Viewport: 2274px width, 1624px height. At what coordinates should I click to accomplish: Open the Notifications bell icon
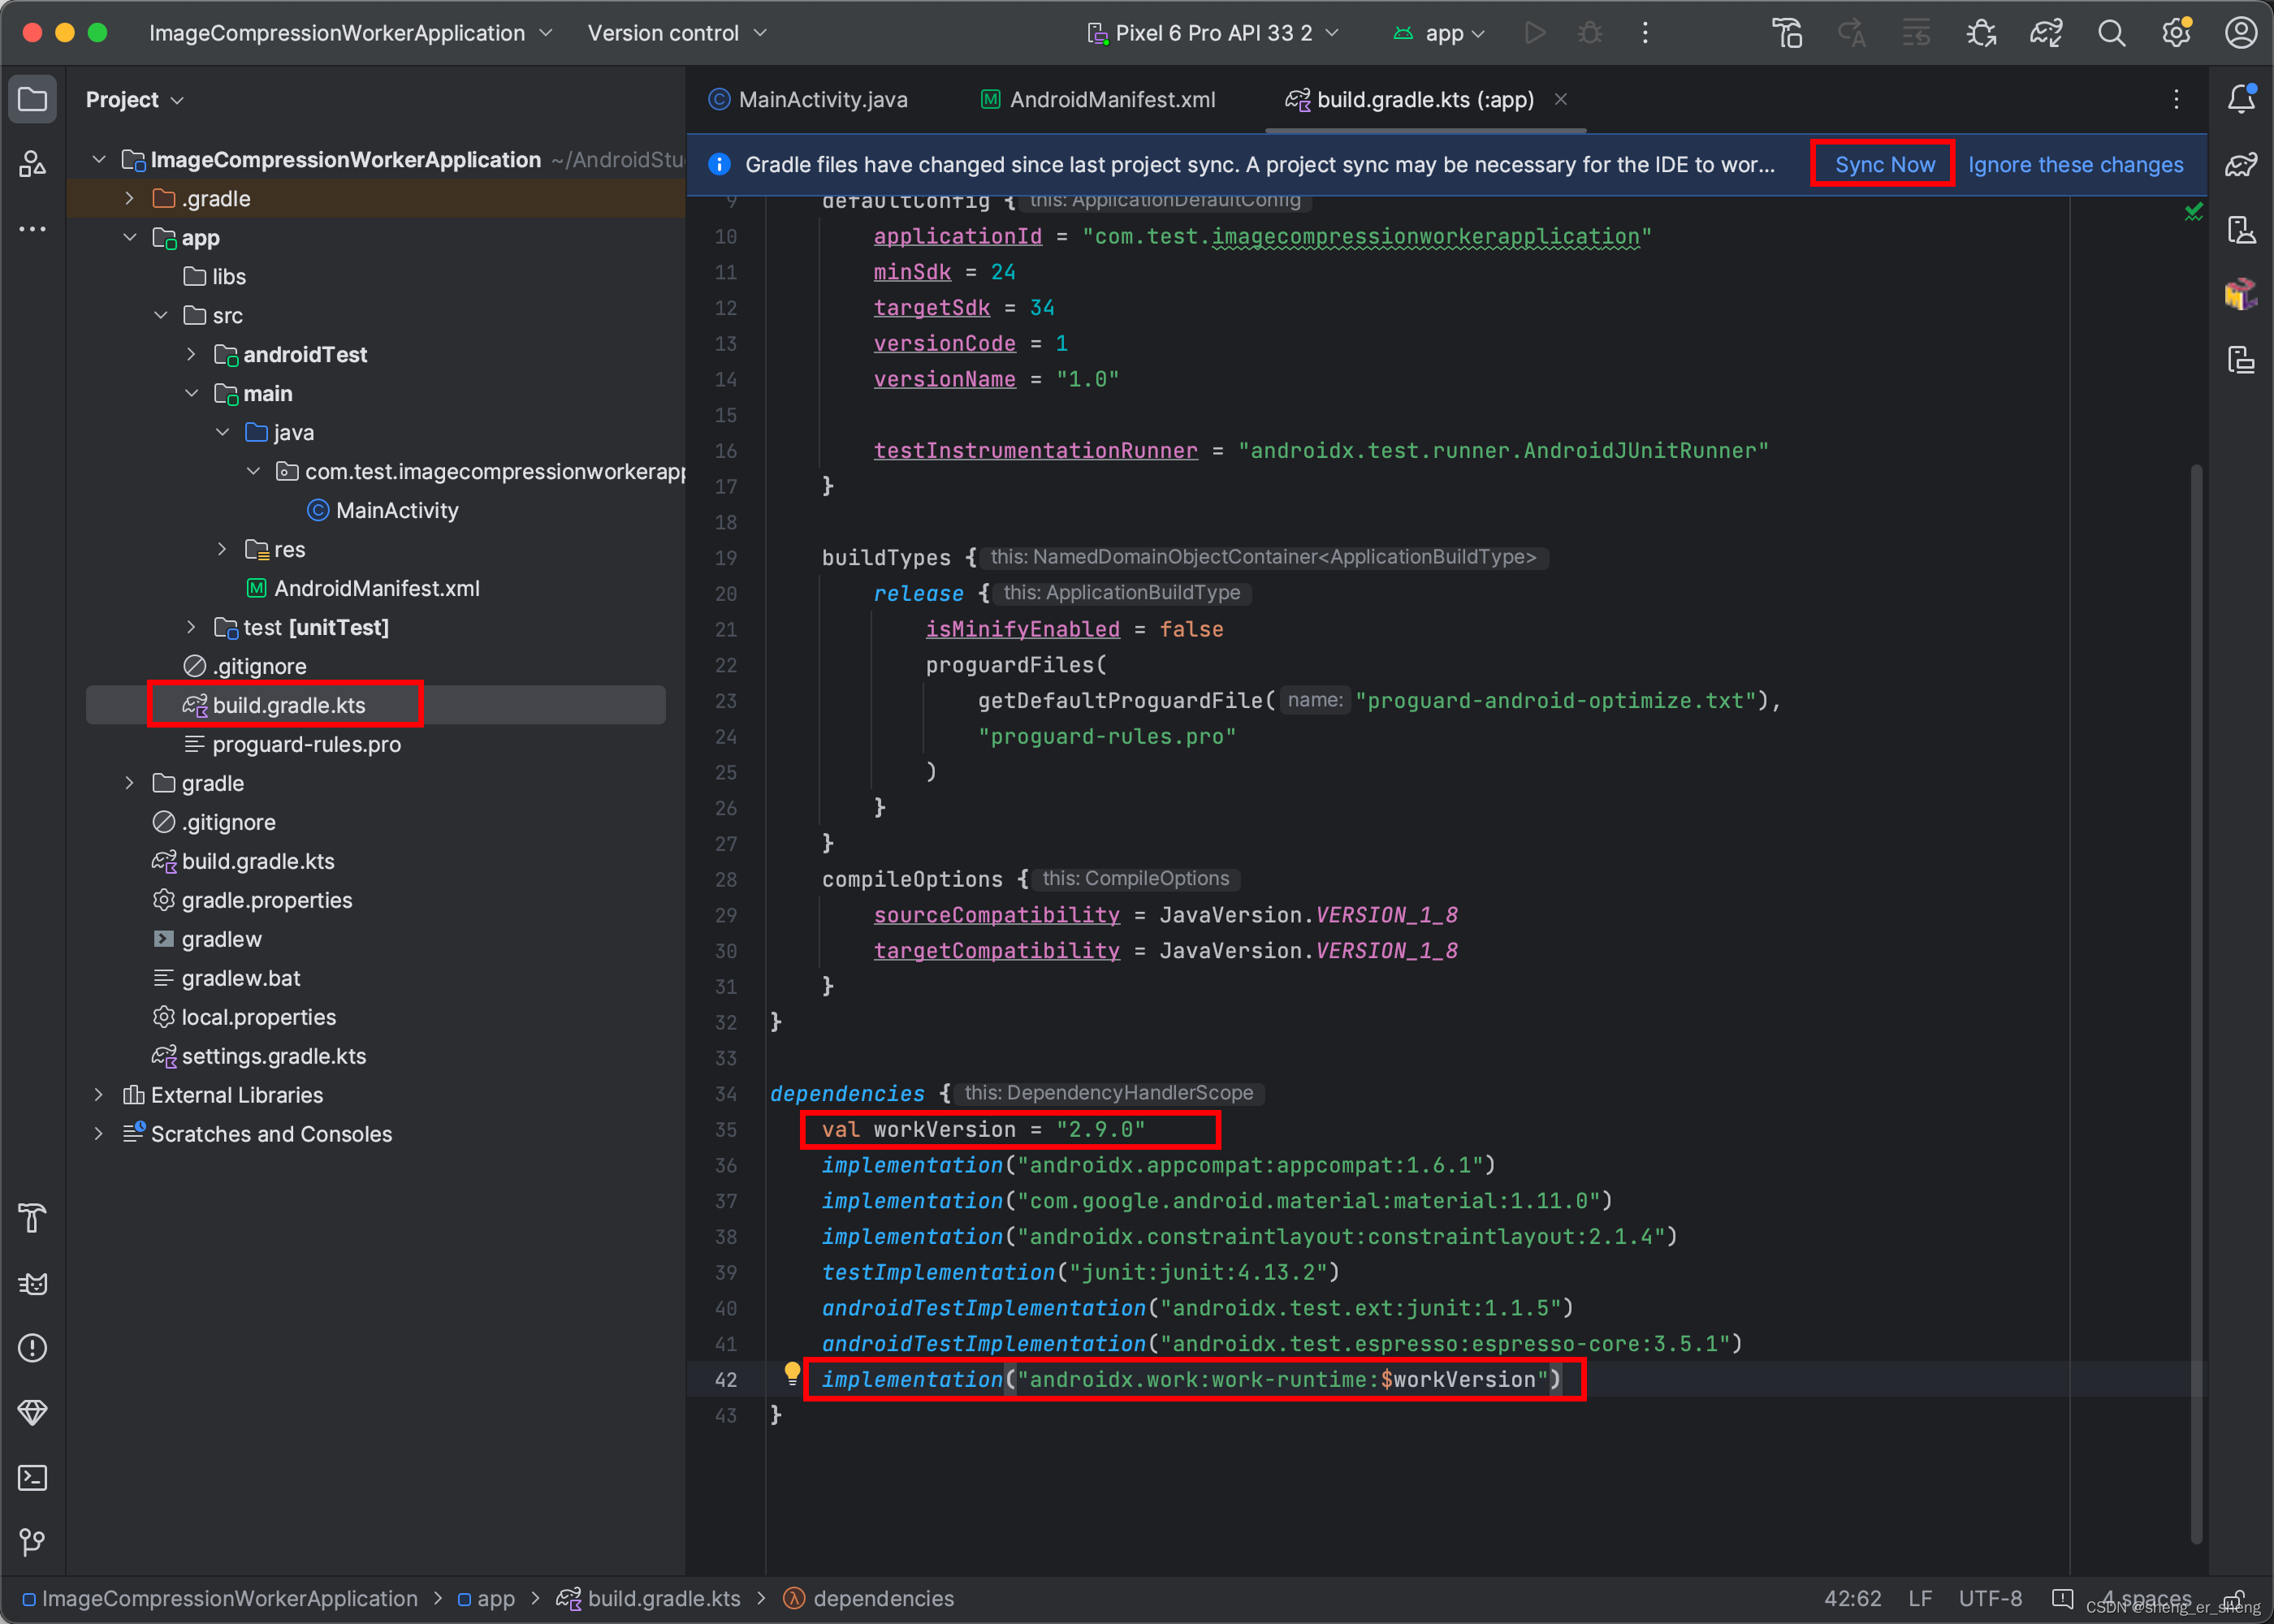tap(2241, 98)
